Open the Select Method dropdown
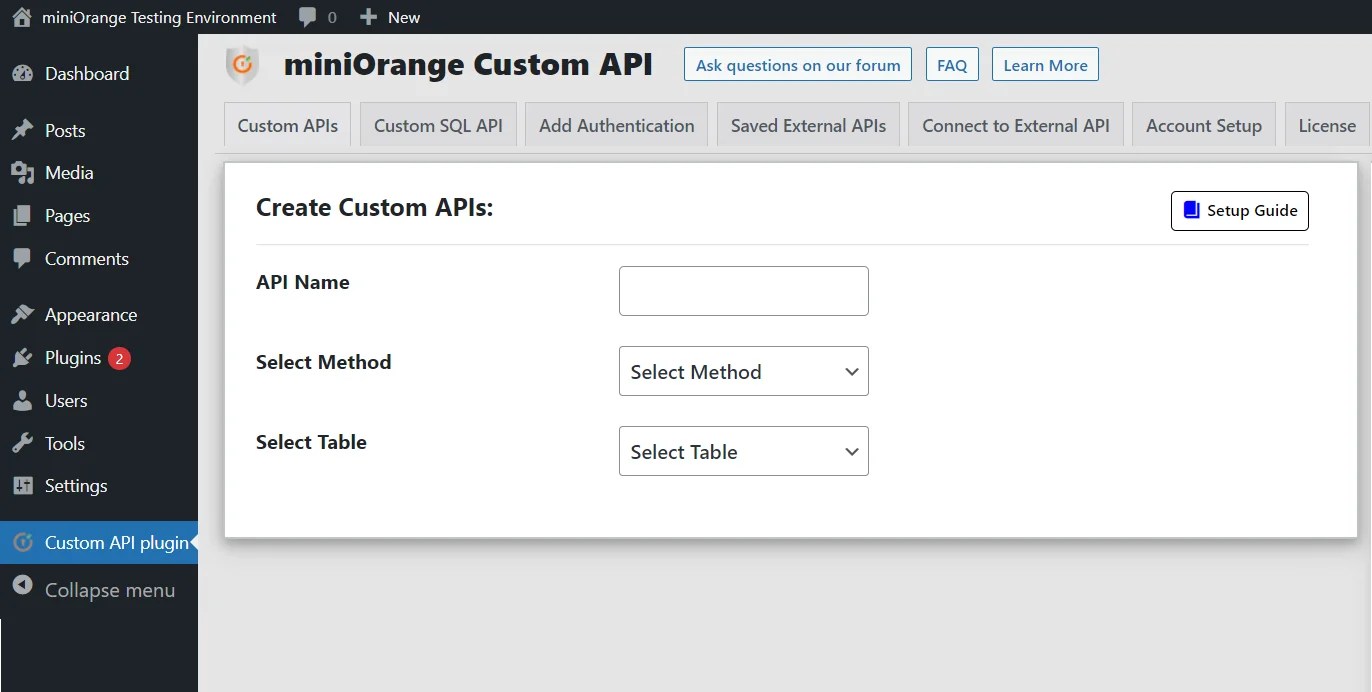Image resolution: width=1372 pixels, height=692 pixels. (743, 371)
